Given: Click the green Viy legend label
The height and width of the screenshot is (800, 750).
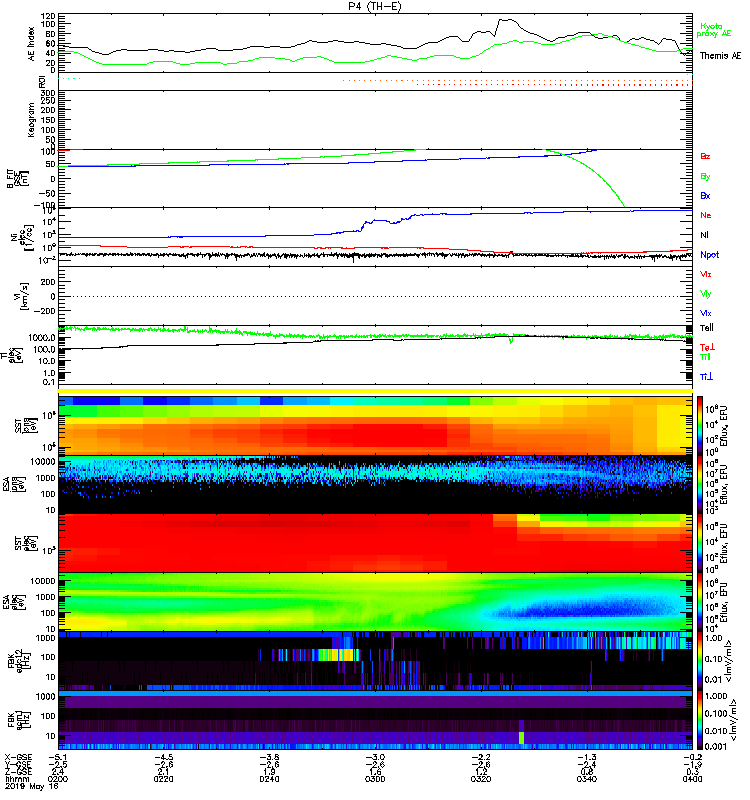Looking at the screenshot, I should pyautogui.click(x=706, y=294).
